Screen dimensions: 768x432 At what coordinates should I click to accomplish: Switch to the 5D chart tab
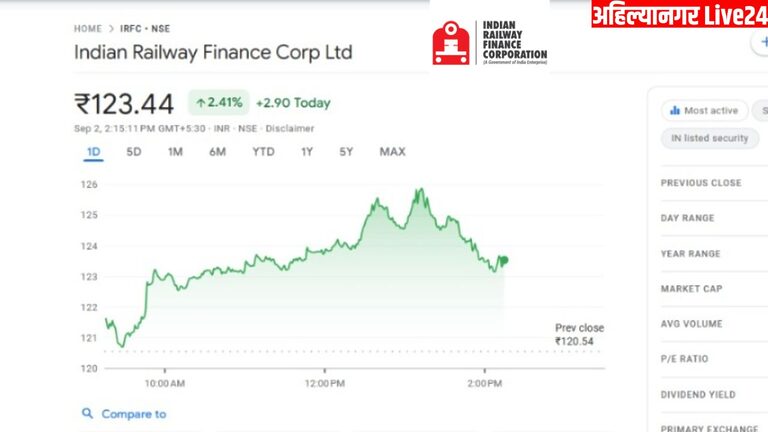click(x=133, y=152)
